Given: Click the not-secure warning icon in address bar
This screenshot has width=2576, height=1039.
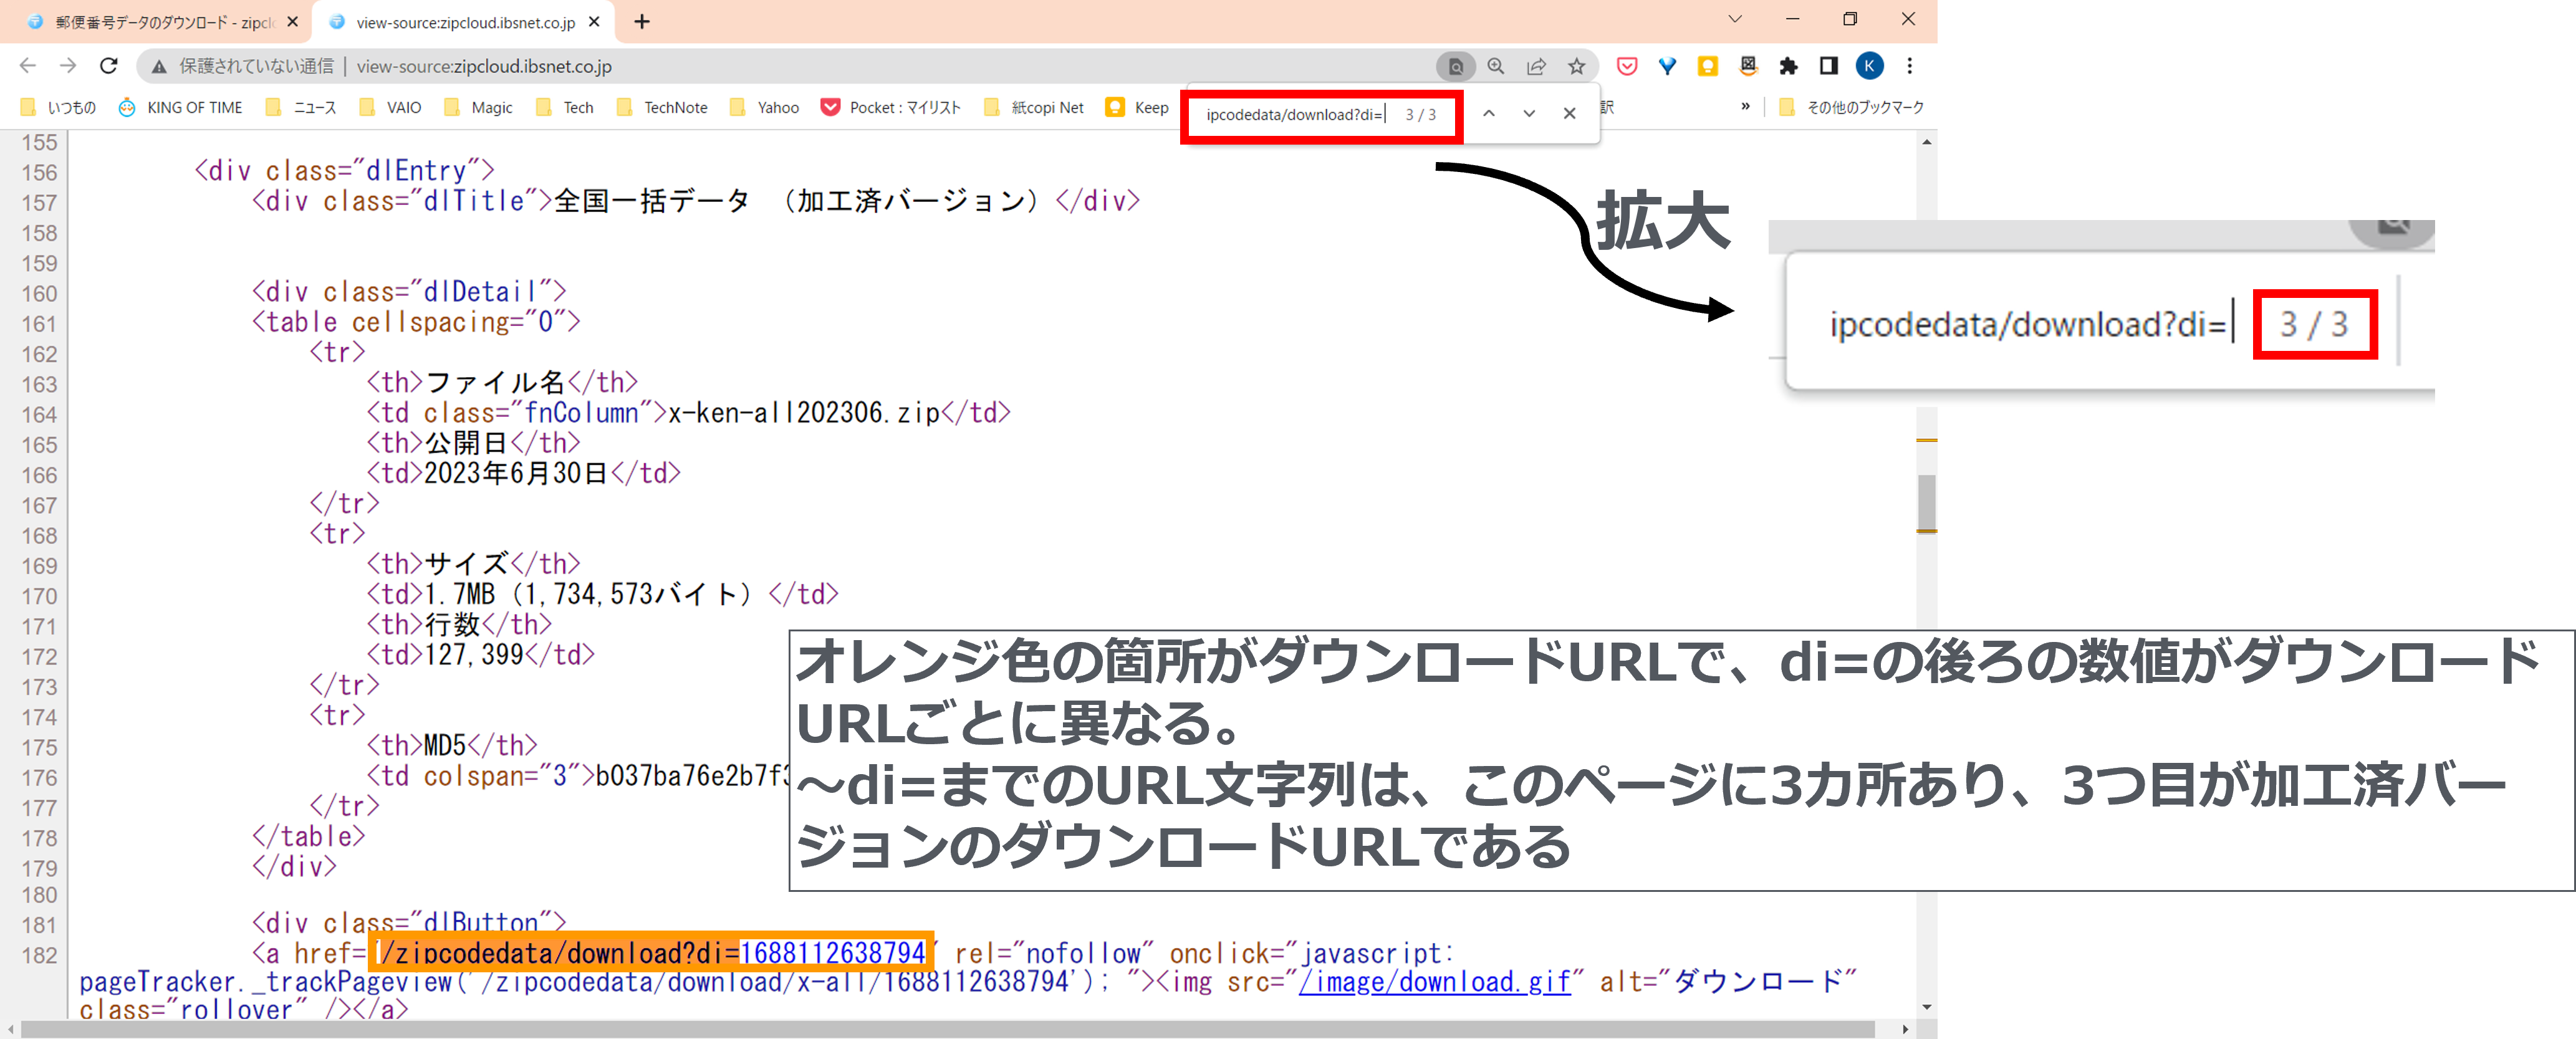Looking at the screenshot, I should (x=158, y=67).
